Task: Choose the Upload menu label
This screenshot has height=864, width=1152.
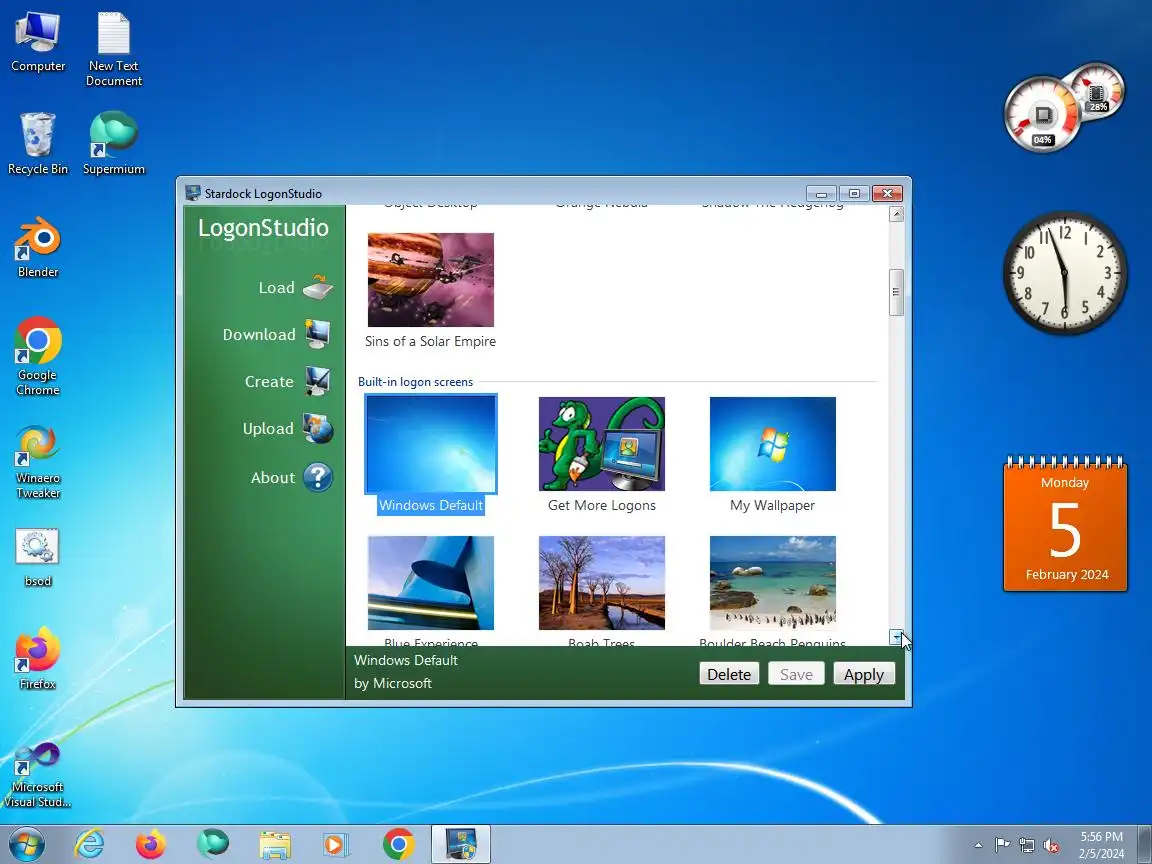Action: coord(268,429)
